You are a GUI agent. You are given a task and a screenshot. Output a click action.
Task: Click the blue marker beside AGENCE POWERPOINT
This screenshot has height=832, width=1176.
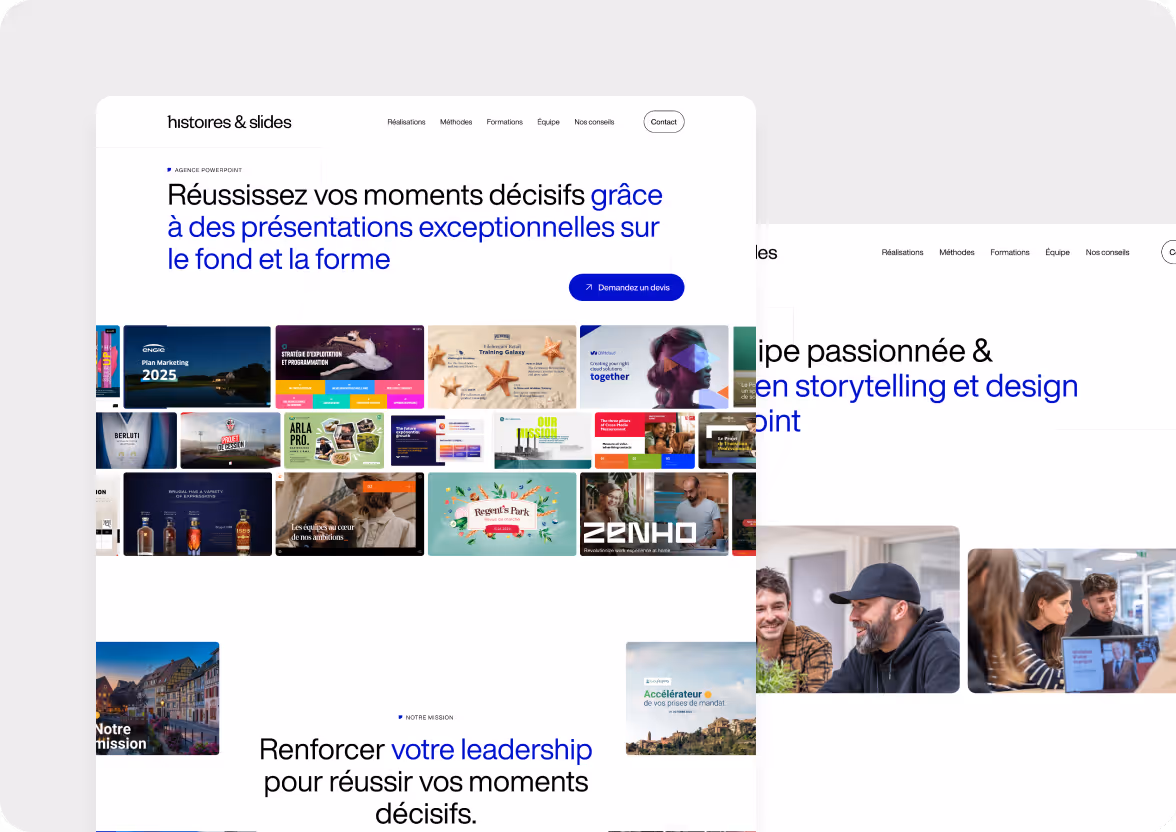[x=171, y=169]
